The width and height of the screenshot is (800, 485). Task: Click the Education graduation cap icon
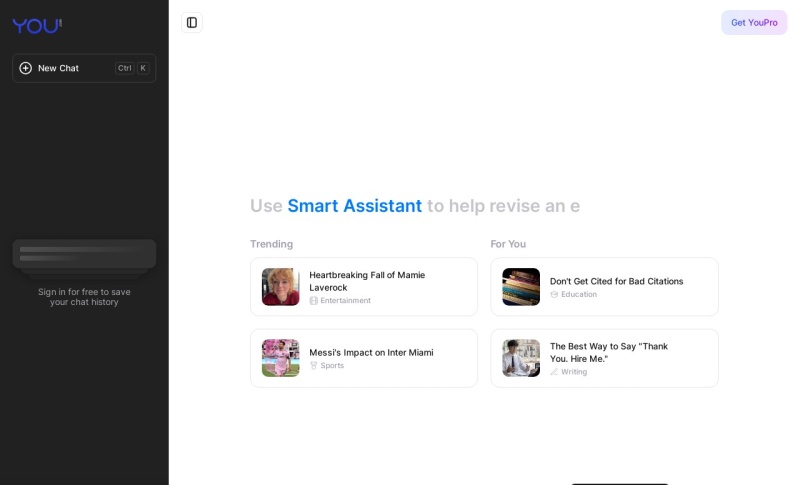[x=554, y=294]
